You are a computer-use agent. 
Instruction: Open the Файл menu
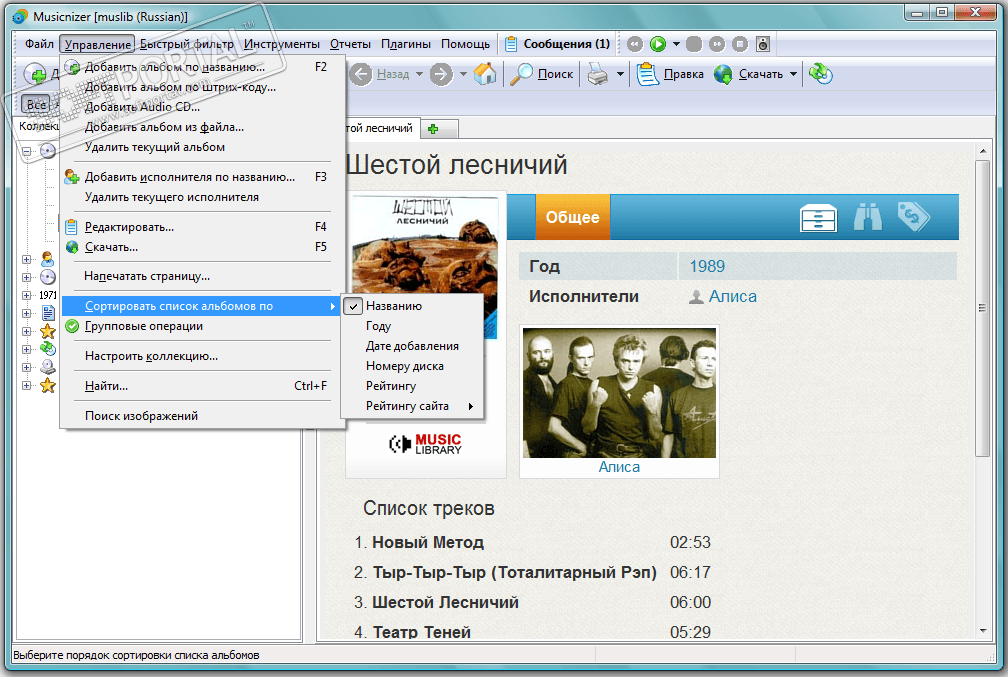(x=39, y=44)
